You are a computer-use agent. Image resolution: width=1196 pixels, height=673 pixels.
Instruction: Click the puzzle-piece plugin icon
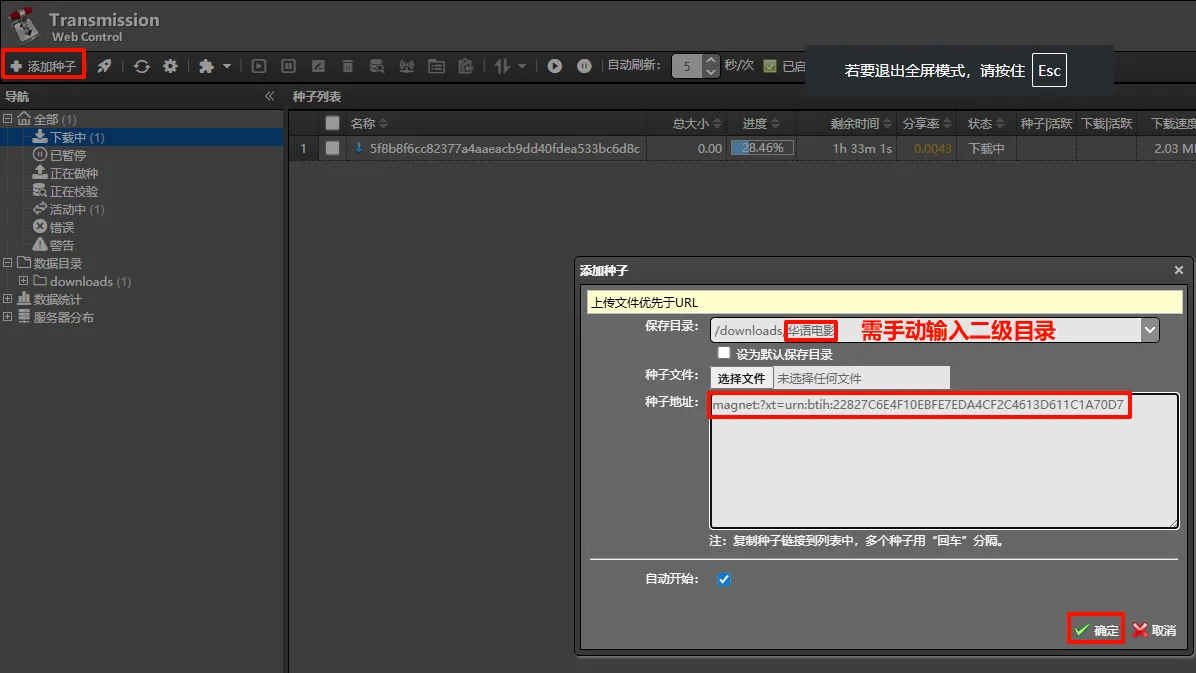click(x=207, y=66)
